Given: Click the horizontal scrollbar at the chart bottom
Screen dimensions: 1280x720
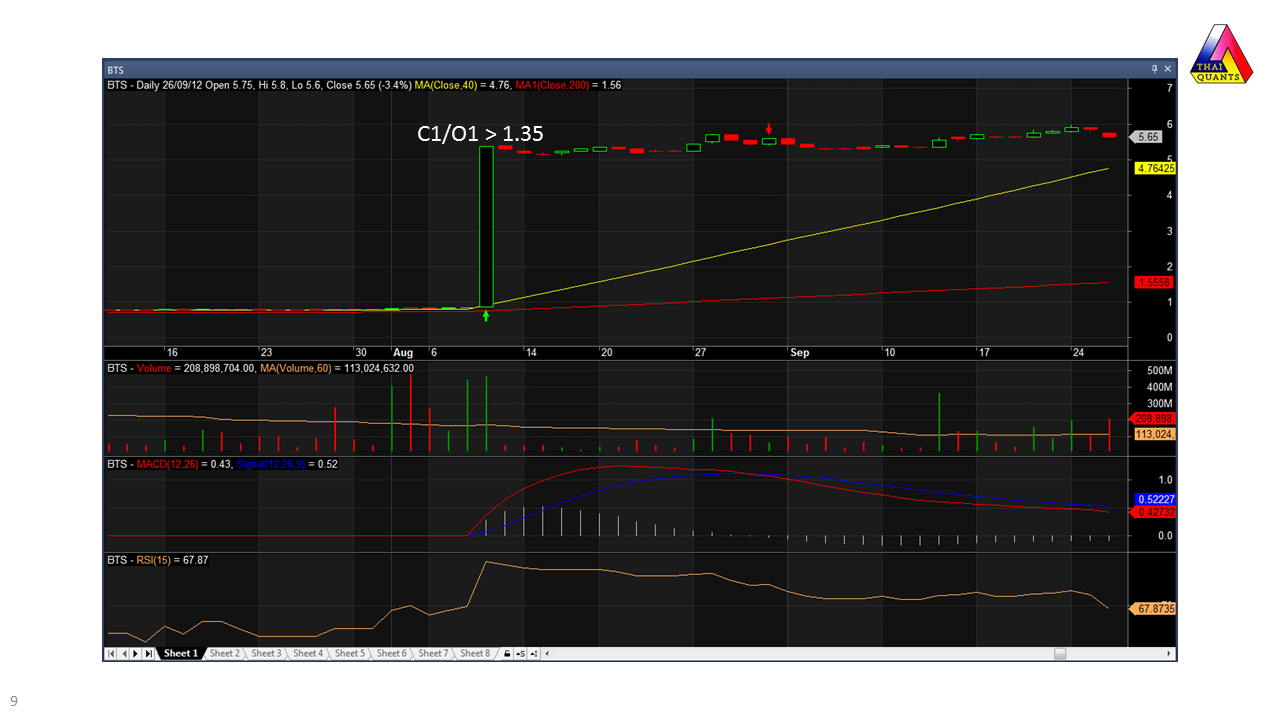Looking at the screenshot, I should [1059, 653].
